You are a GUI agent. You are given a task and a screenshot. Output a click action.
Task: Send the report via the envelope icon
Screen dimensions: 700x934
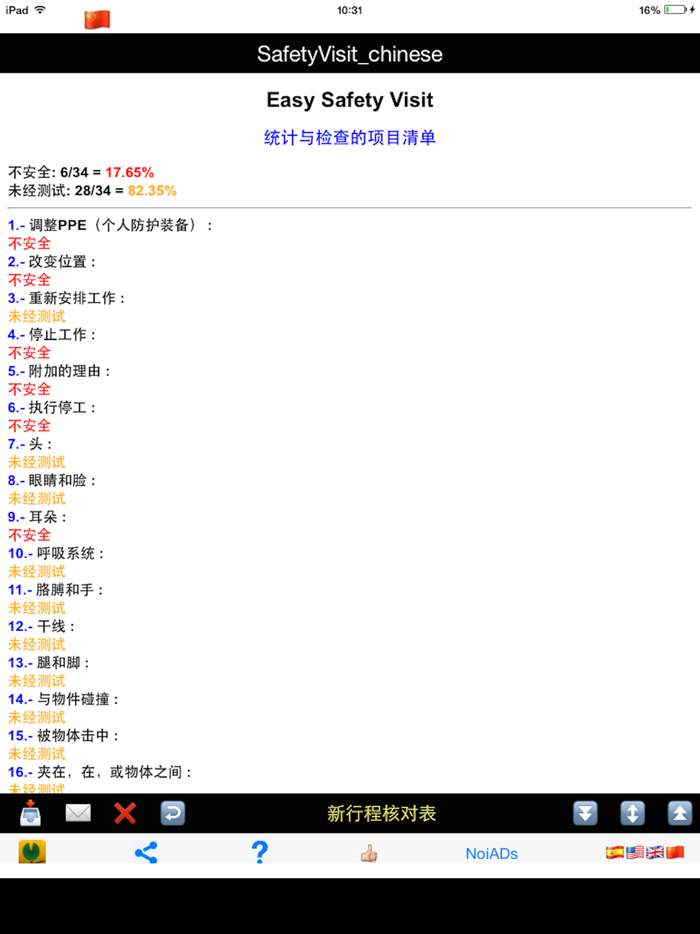pos(77,813)
